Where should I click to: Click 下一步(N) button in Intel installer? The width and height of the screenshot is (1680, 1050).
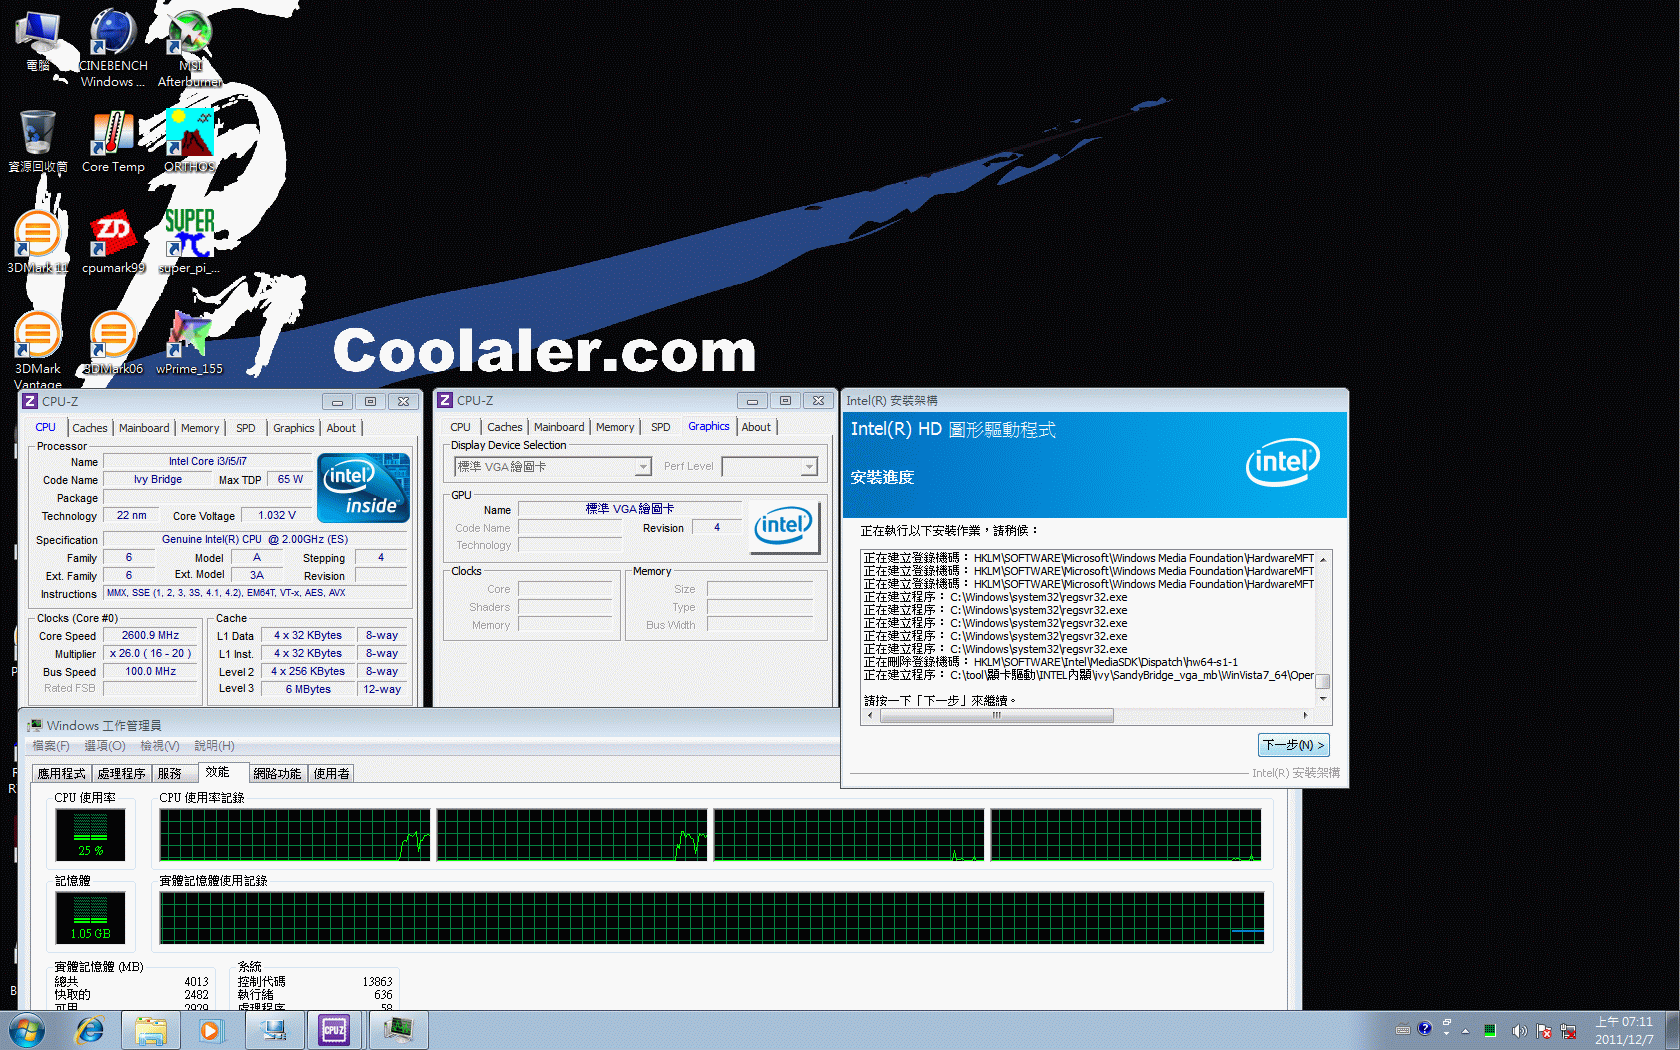pos(1294,745)
